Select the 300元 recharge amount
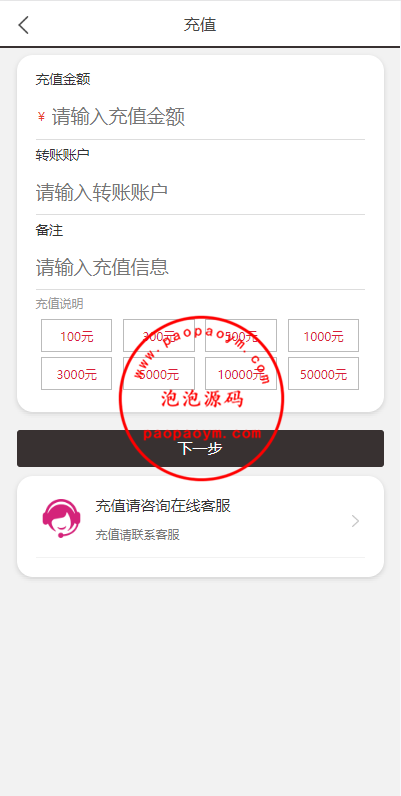 pos(159,336)
